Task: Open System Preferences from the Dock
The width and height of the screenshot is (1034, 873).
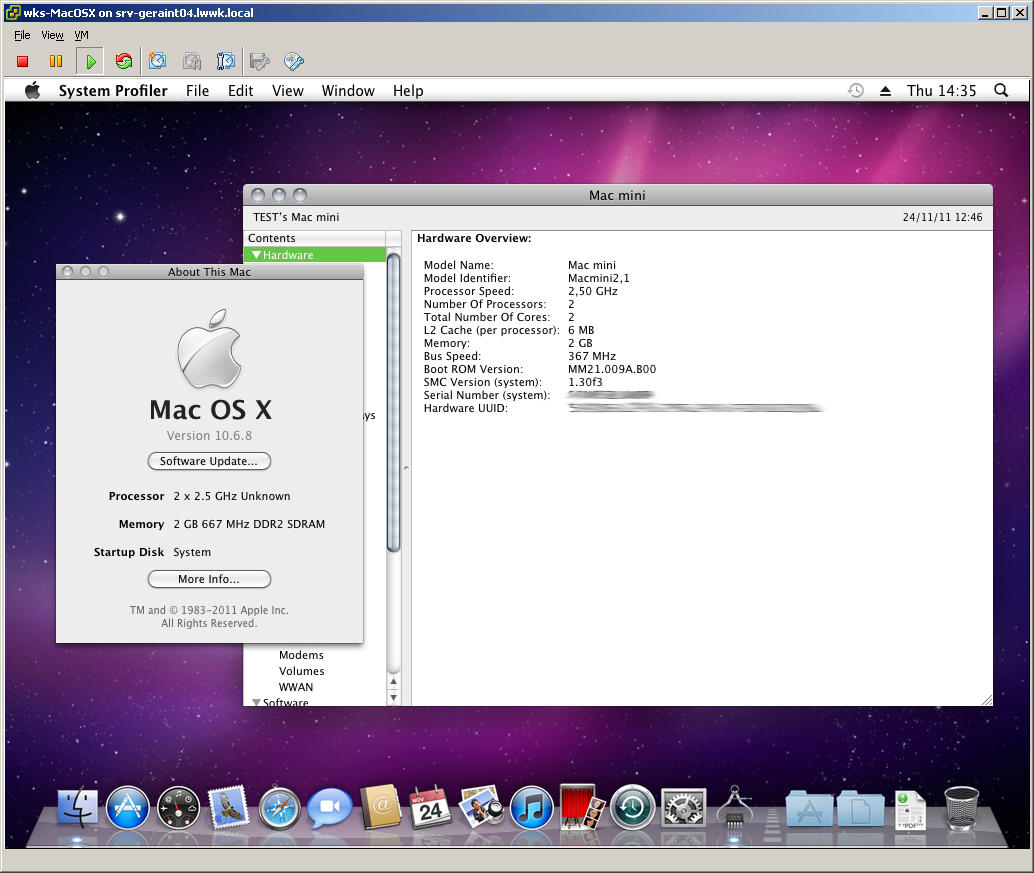Action: (683, 807)
